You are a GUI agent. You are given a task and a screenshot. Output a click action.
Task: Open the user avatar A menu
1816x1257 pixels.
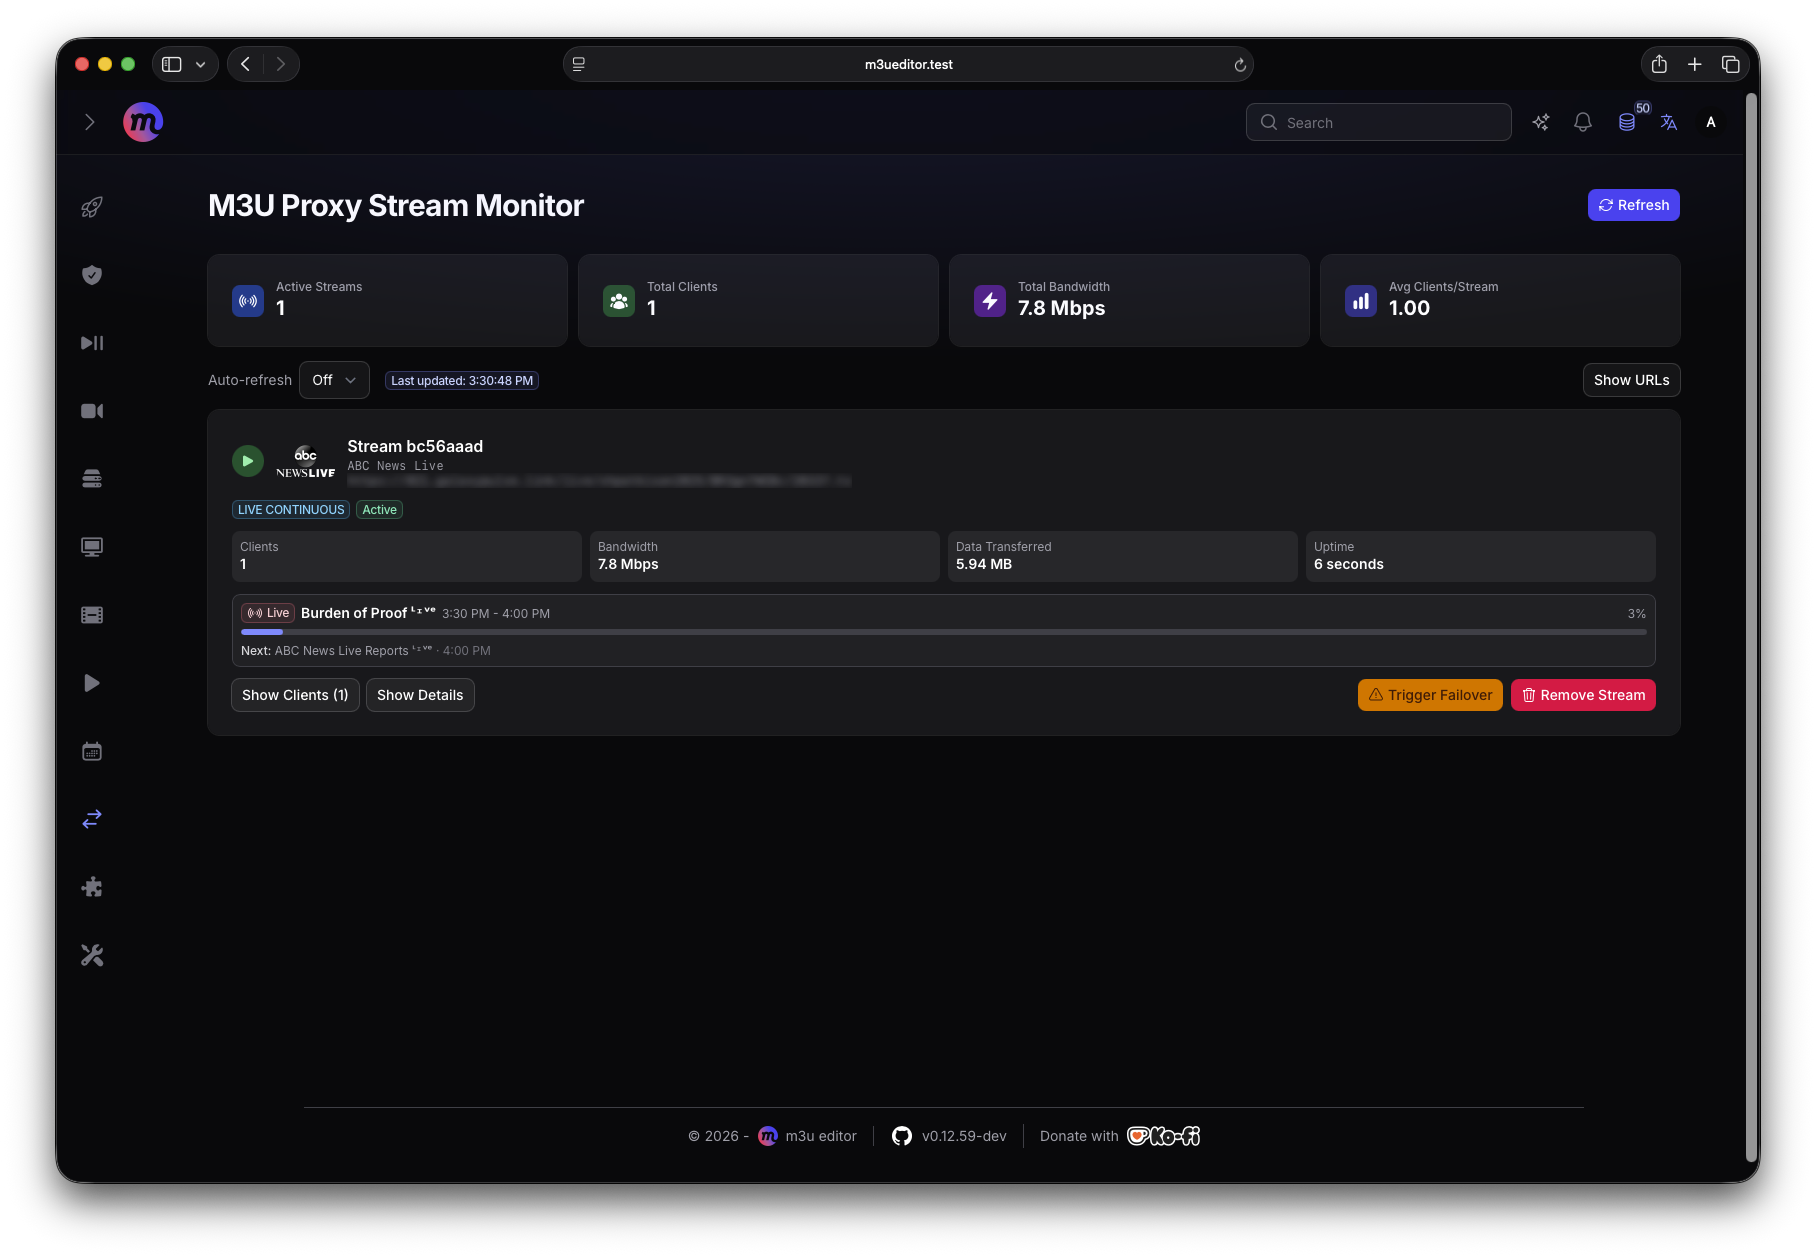(x=1711, y=122)
